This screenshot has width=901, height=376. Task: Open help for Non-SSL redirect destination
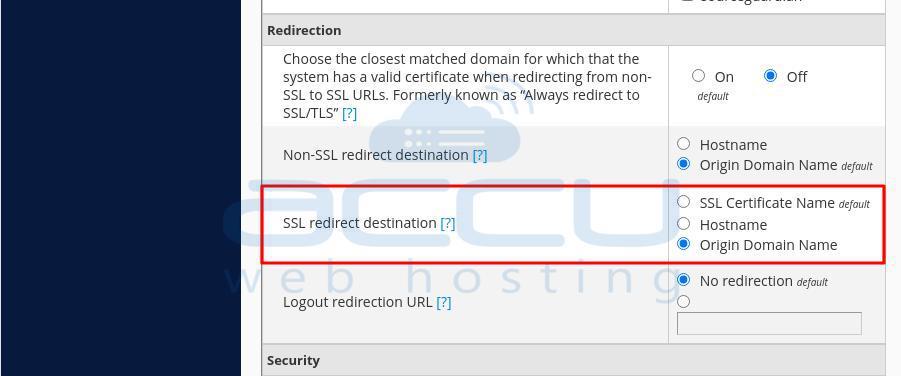point(480,155)
